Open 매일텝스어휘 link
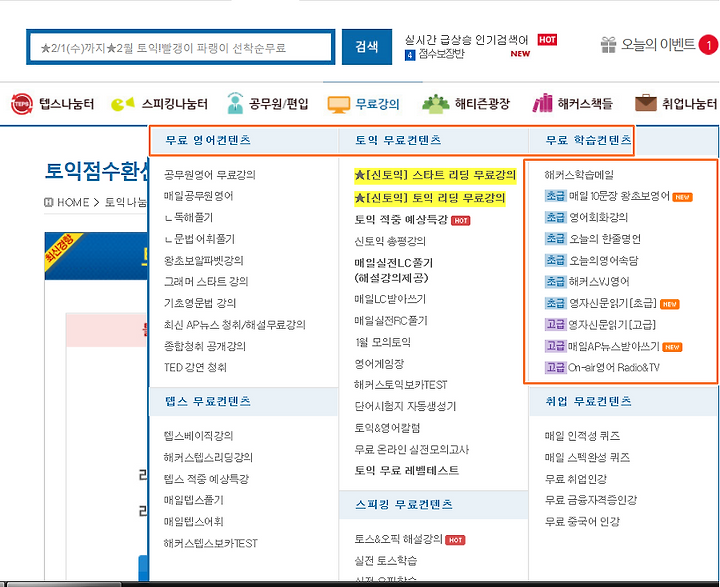Viewport: 720px width, 587px height. [193, 522]
